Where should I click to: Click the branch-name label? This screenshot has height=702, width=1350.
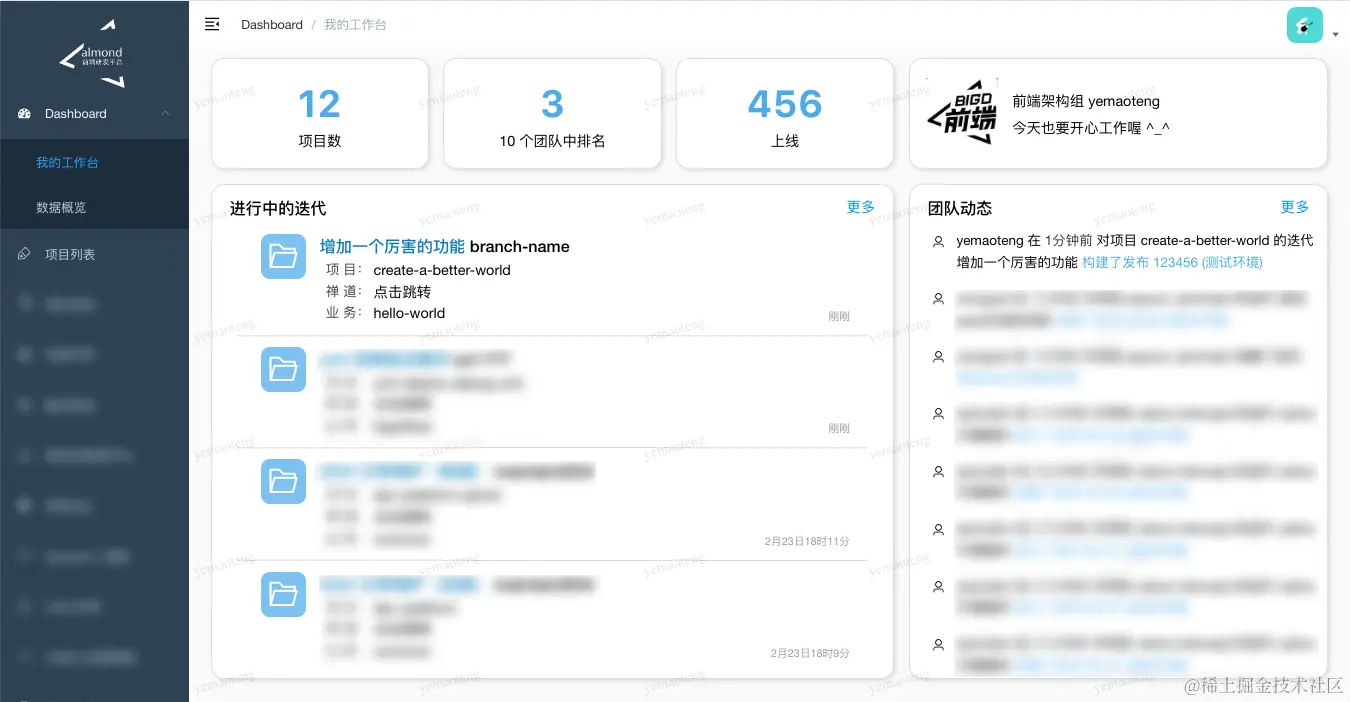(x=520, y=247)
